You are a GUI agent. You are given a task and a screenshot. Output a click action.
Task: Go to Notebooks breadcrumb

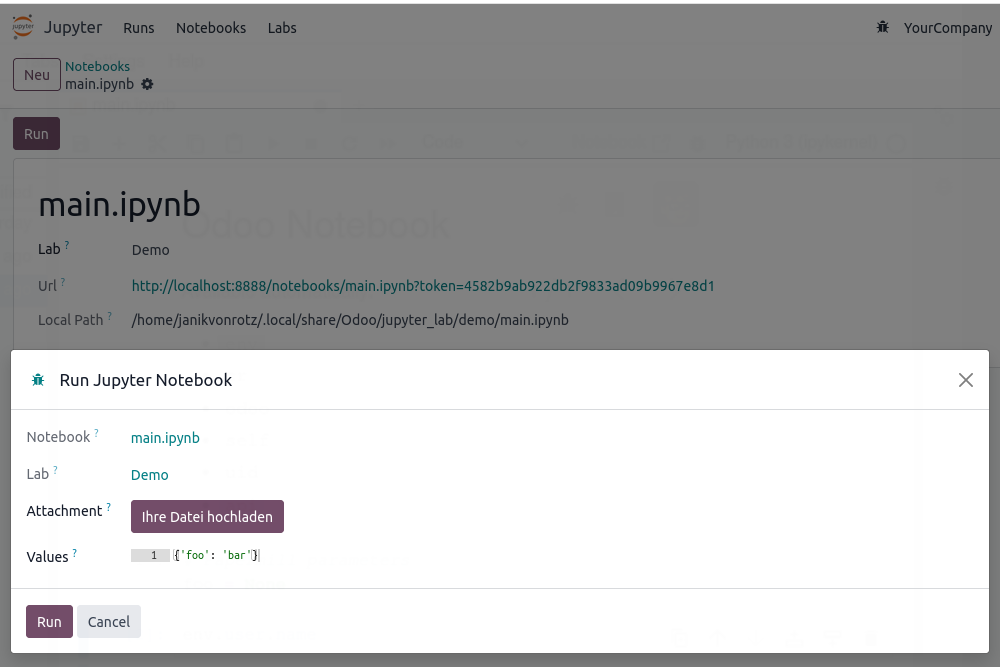tap(97, 66)
